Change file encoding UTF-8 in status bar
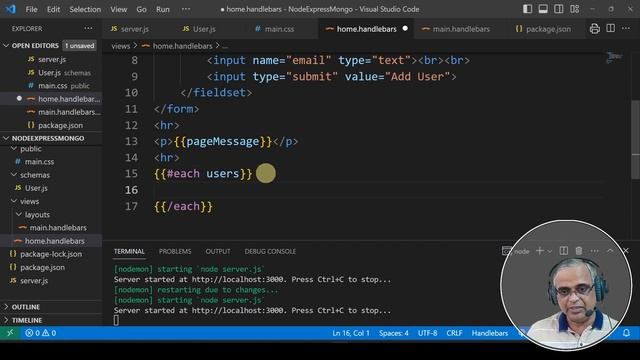This screenshot has width=640, height=360. 427,333
